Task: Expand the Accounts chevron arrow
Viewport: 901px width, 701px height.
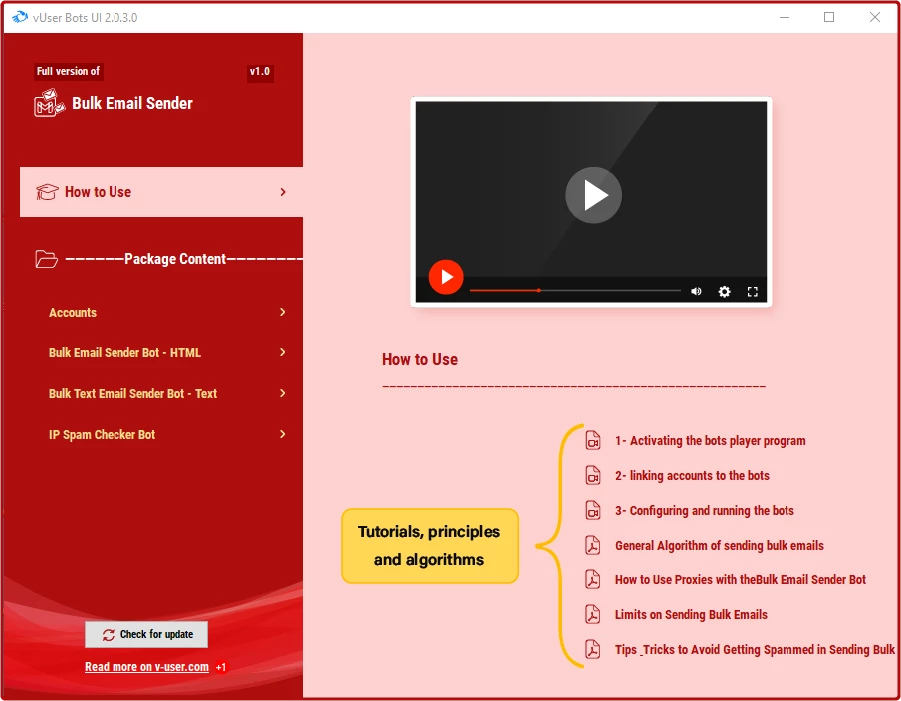Action: coord(283,312)
